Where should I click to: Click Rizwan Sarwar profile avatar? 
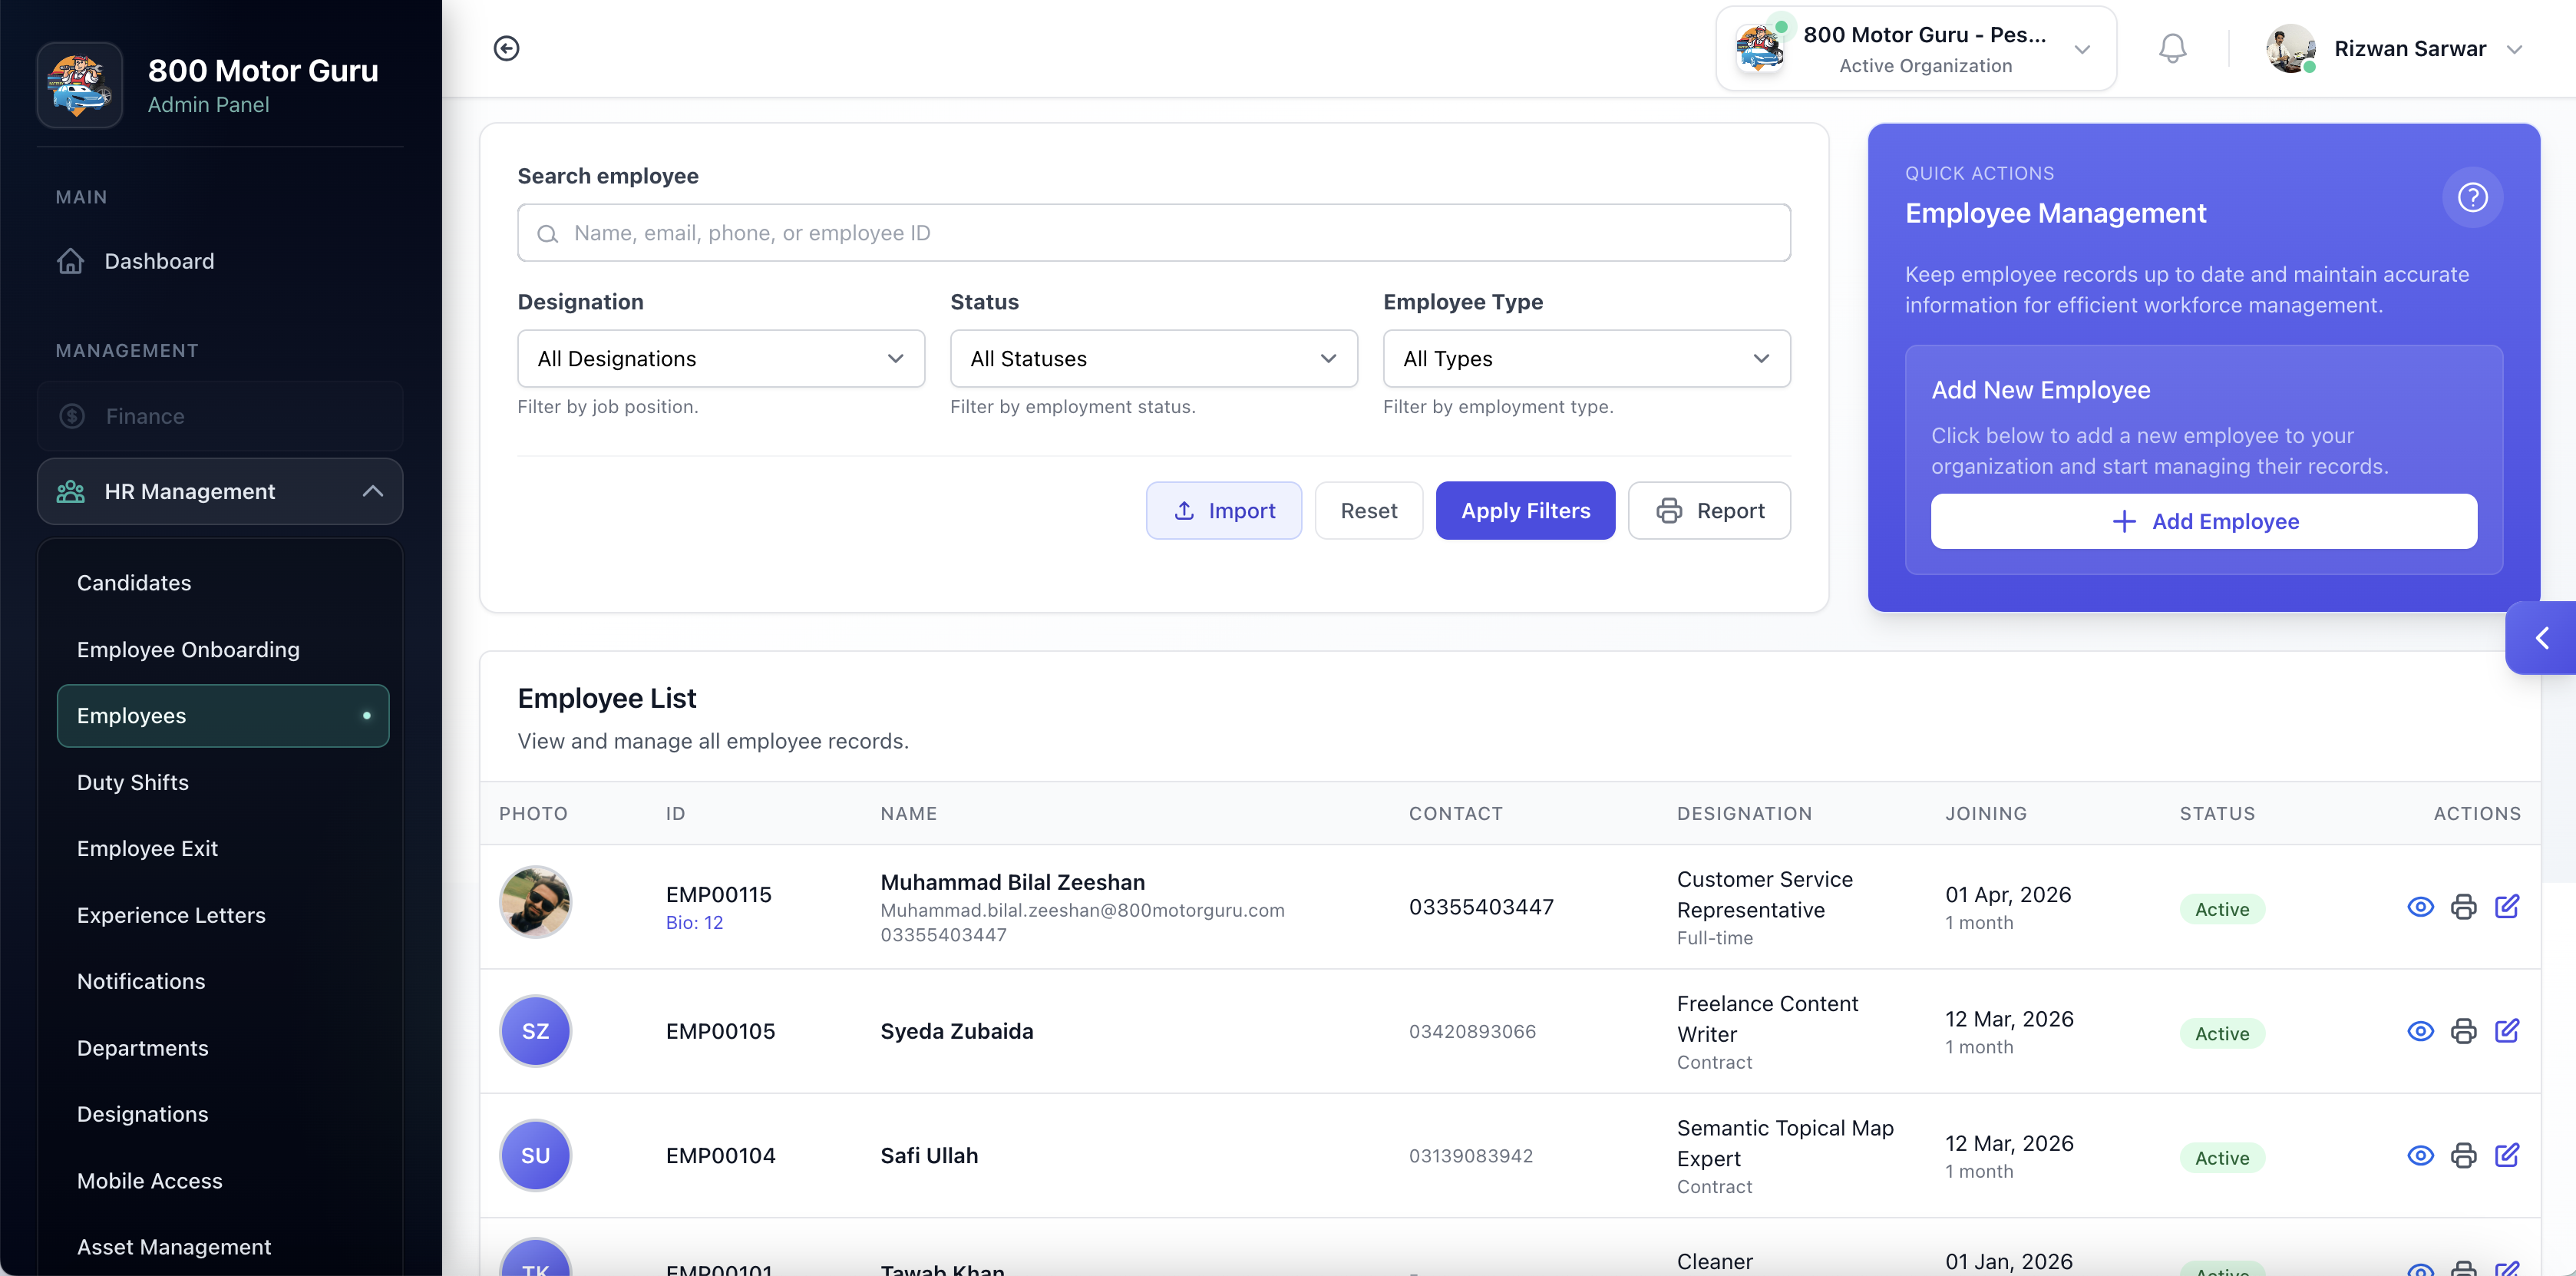(x=2290, y=48)
